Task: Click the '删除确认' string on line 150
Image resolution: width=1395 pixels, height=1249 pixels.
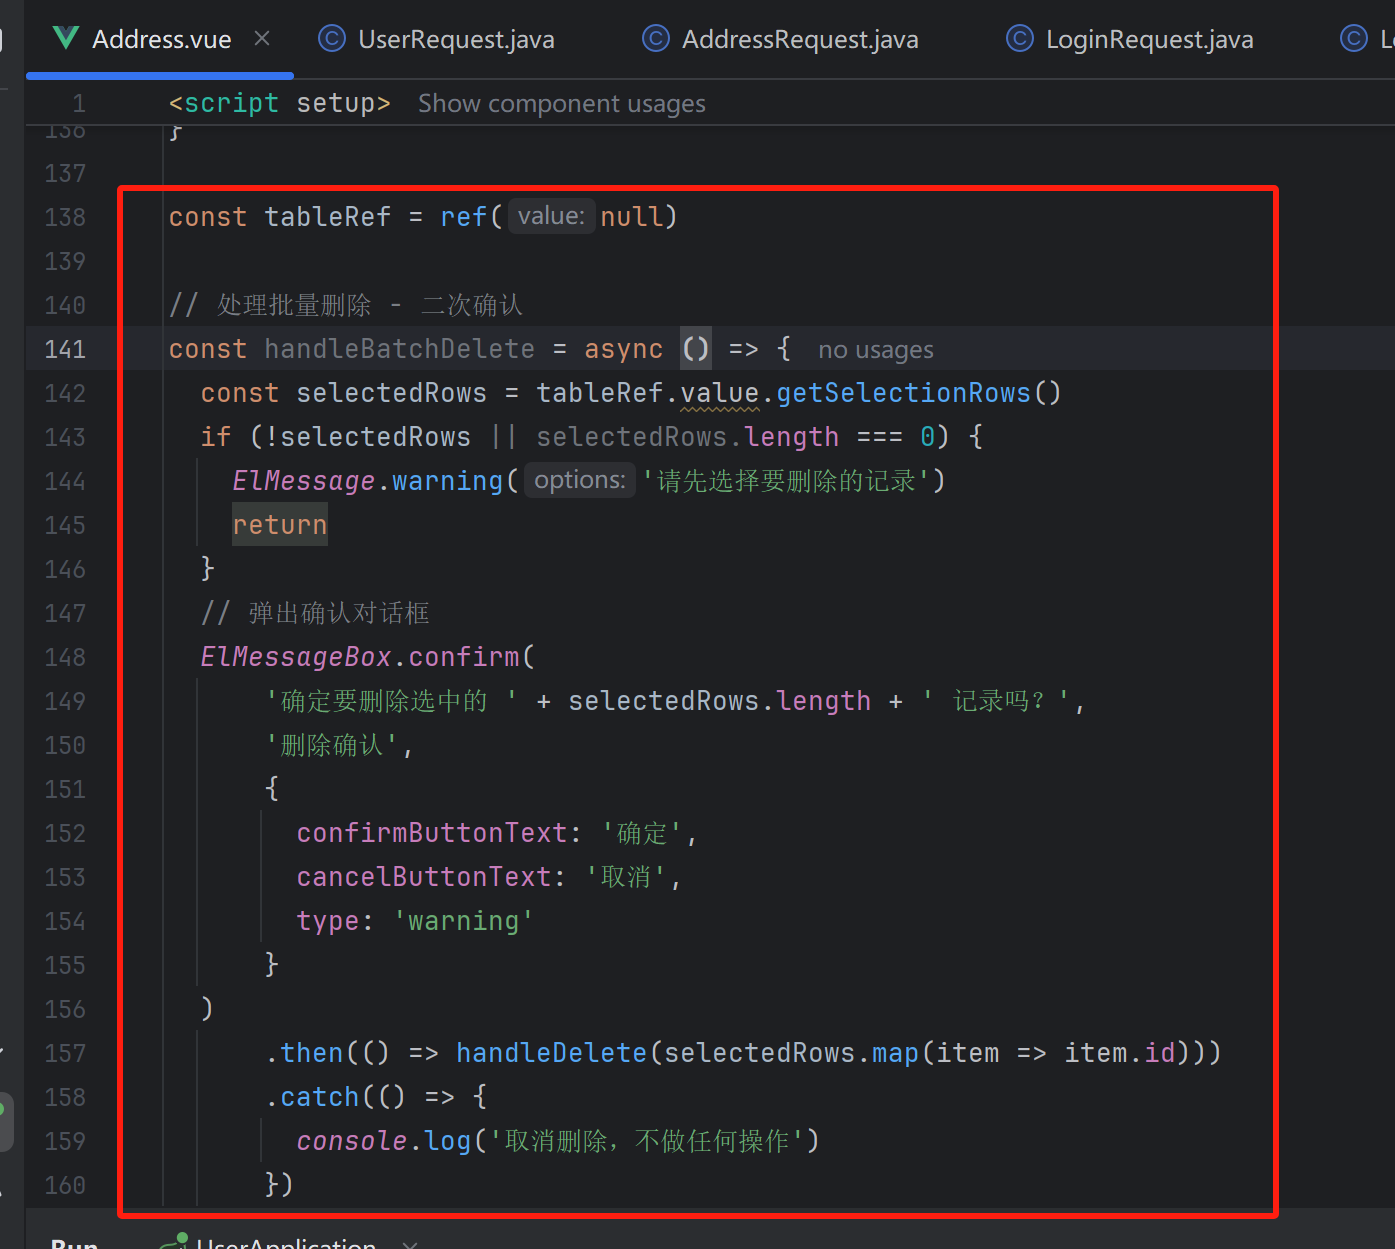Action: click(x=332, y=745)
